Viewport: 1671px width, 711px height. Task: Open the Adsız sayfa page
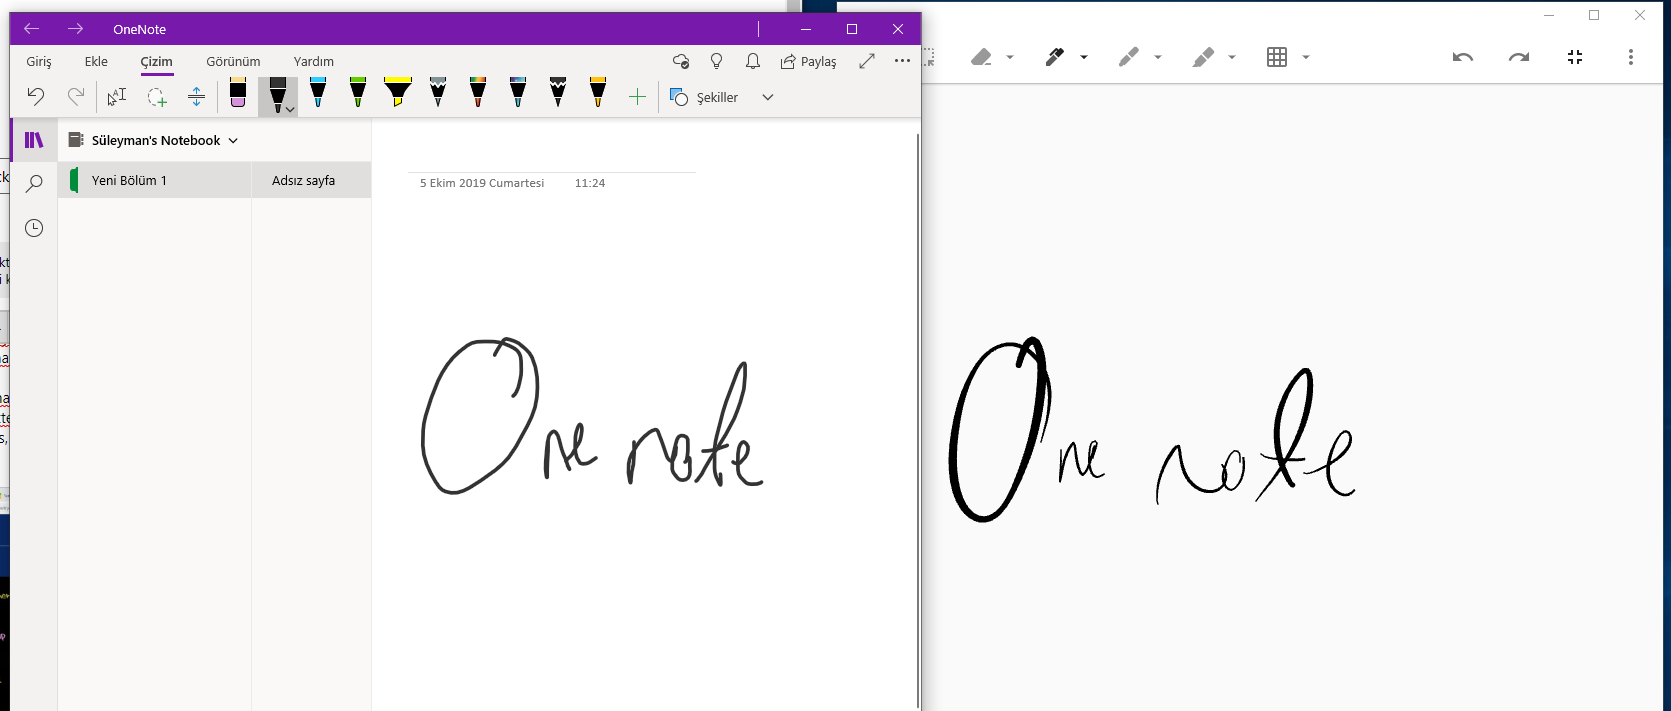tap(311, 180)
